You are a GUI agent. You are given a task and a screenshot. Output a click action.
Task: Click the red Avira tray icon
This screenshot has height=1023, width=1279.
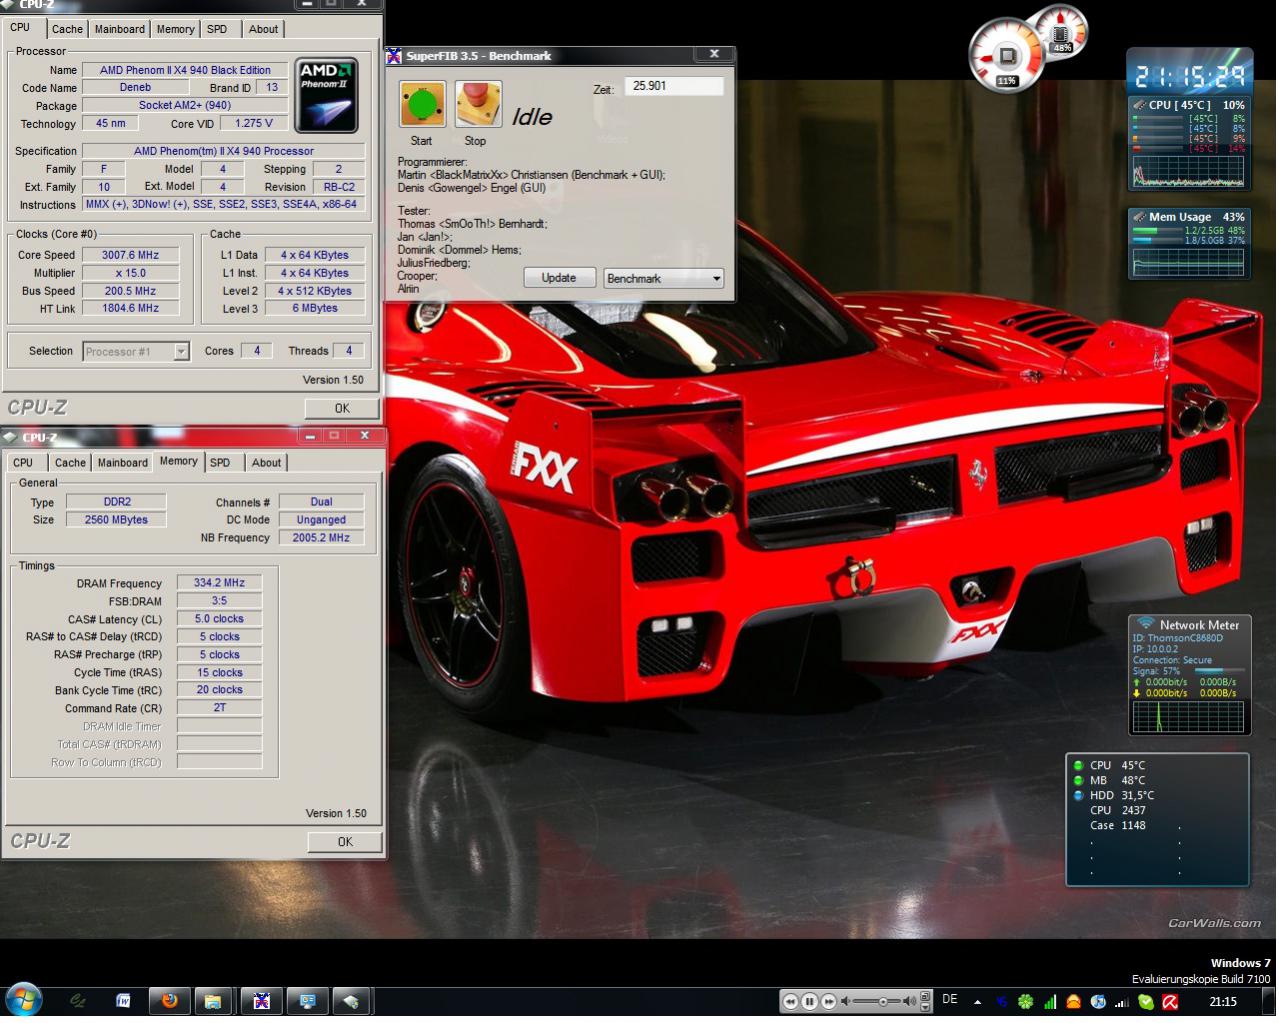(1169, 1001)
